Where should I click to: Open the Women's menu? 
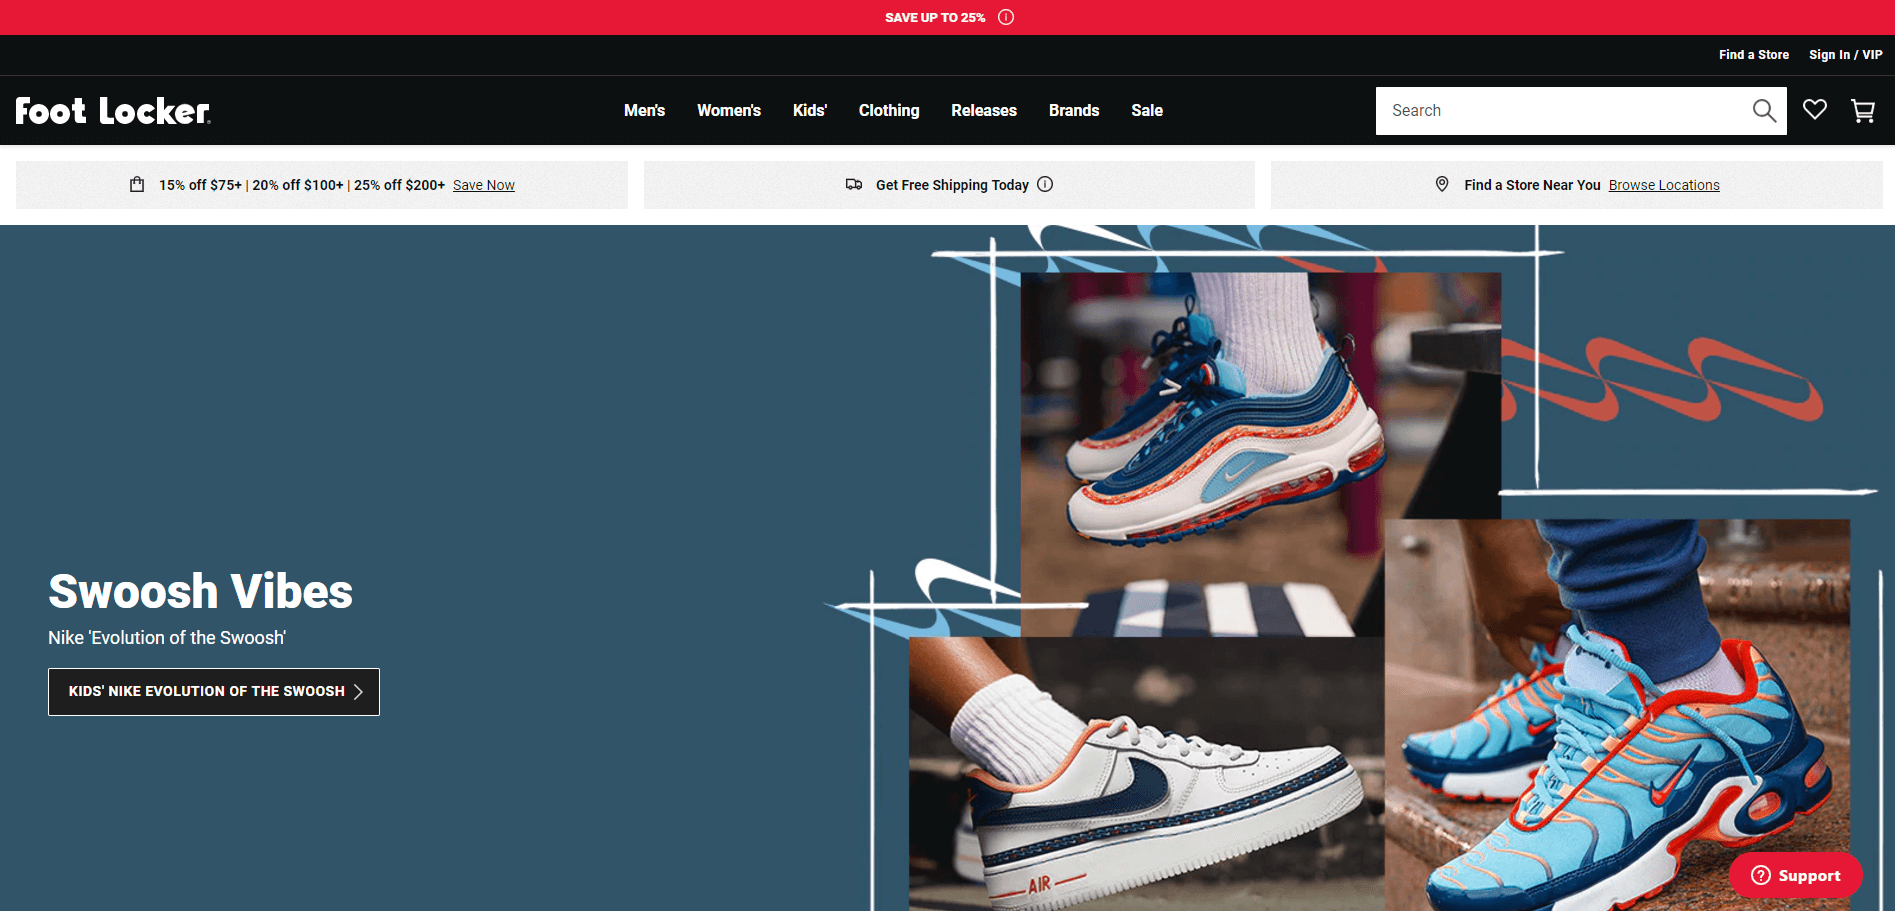(x=729, y=110)
